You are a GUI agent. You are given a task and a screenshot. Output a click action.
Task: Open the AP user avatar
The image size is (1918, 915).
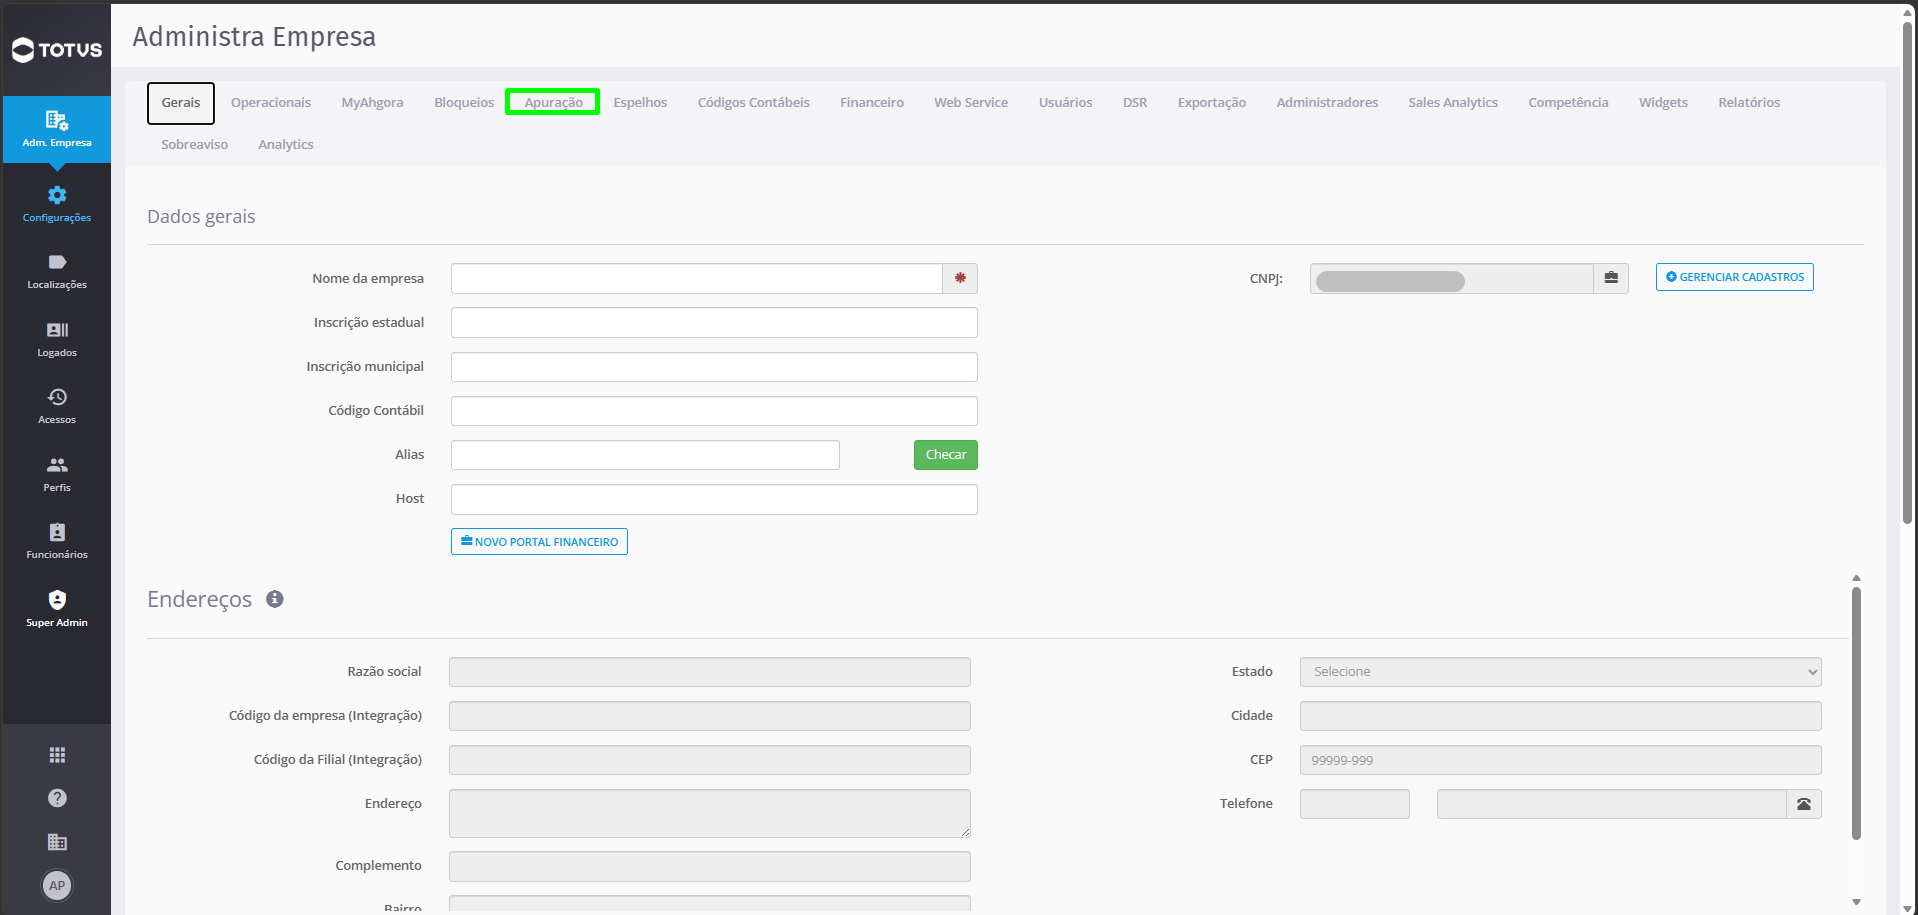57,885
